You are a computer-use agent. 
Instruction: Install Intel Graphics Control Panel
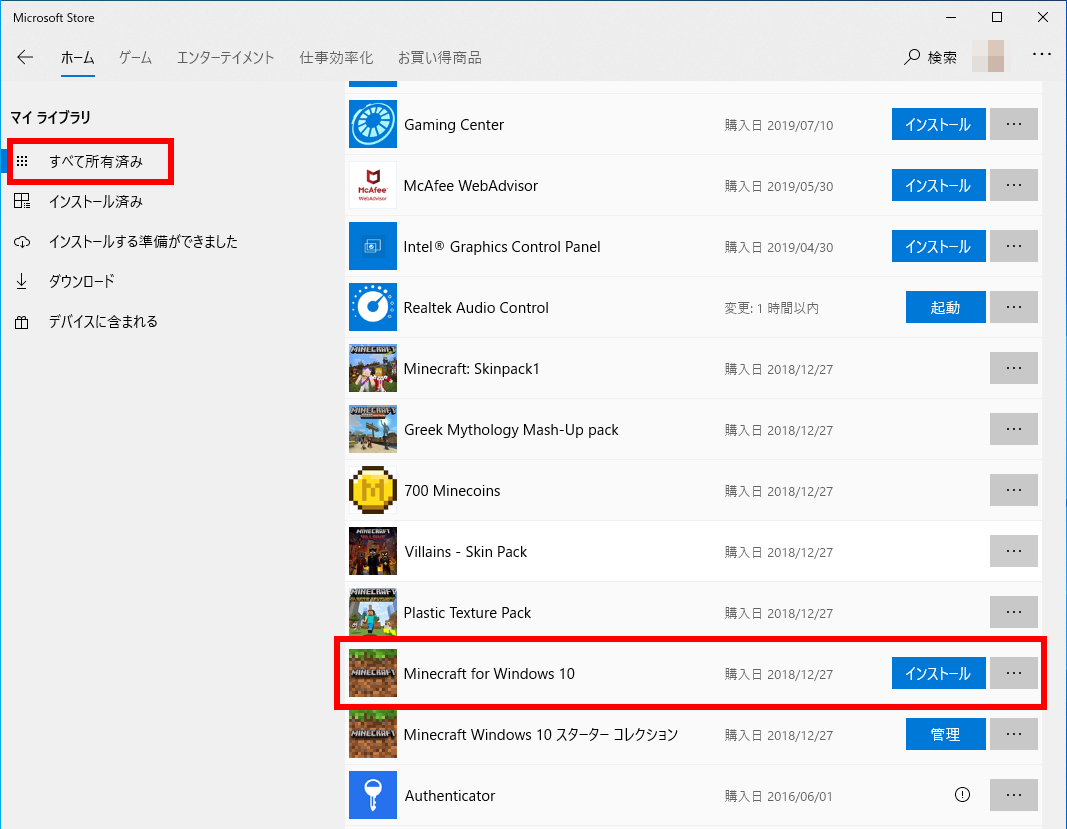[938, 246]
